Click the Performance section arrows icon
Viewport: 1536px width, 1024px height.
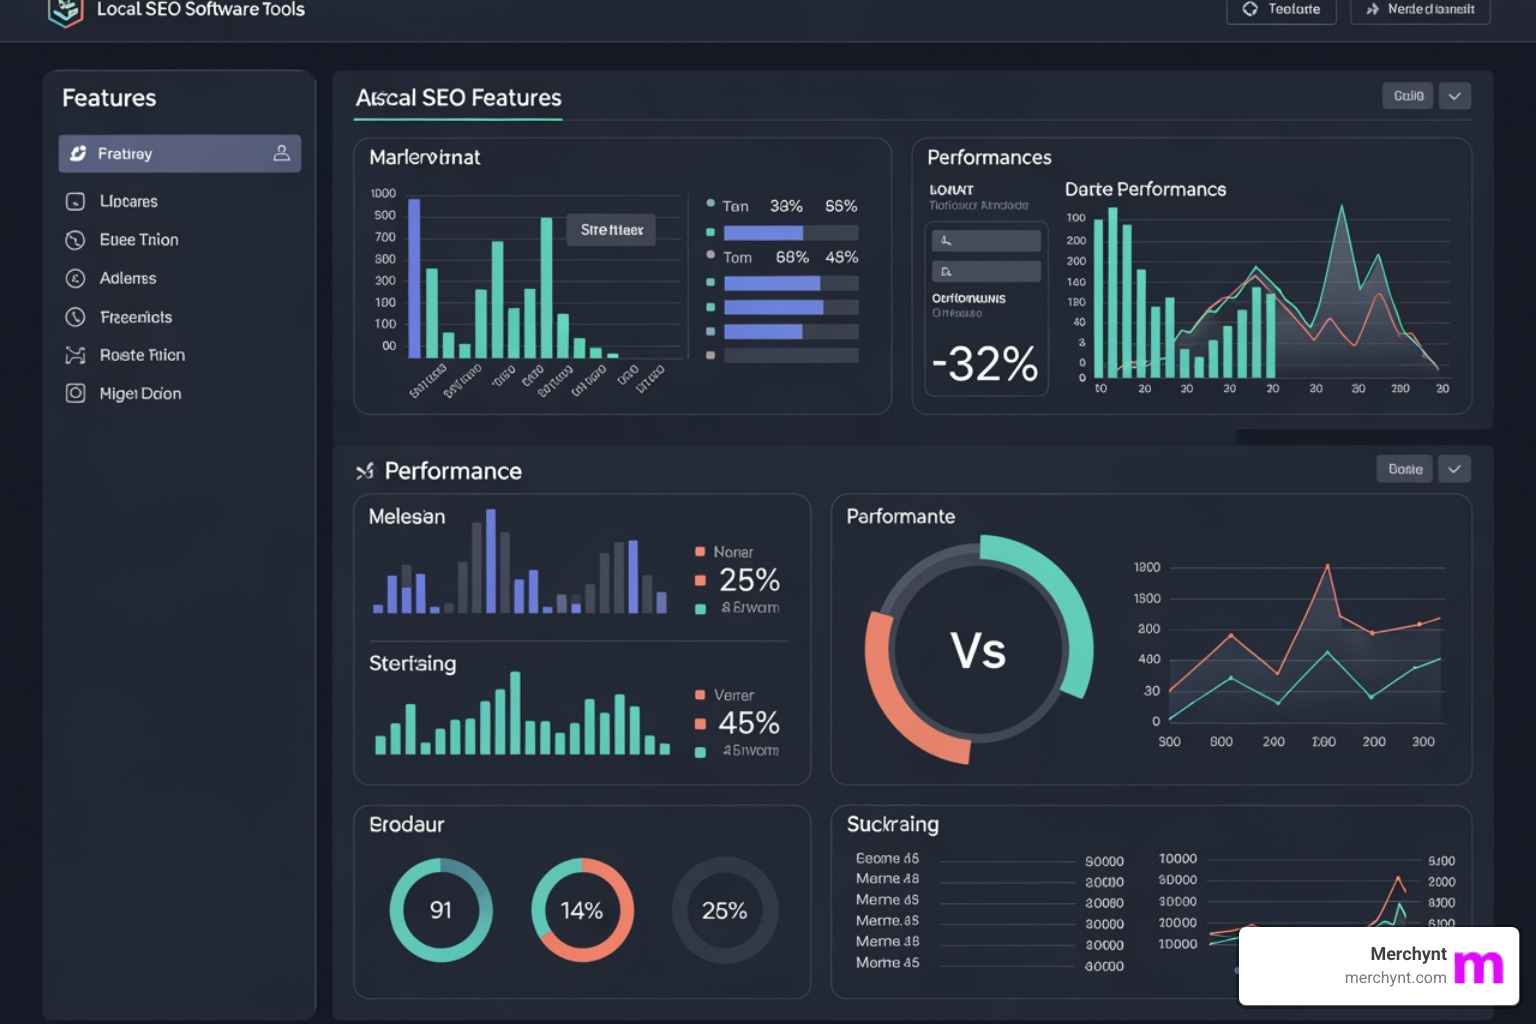pos(366,470)
